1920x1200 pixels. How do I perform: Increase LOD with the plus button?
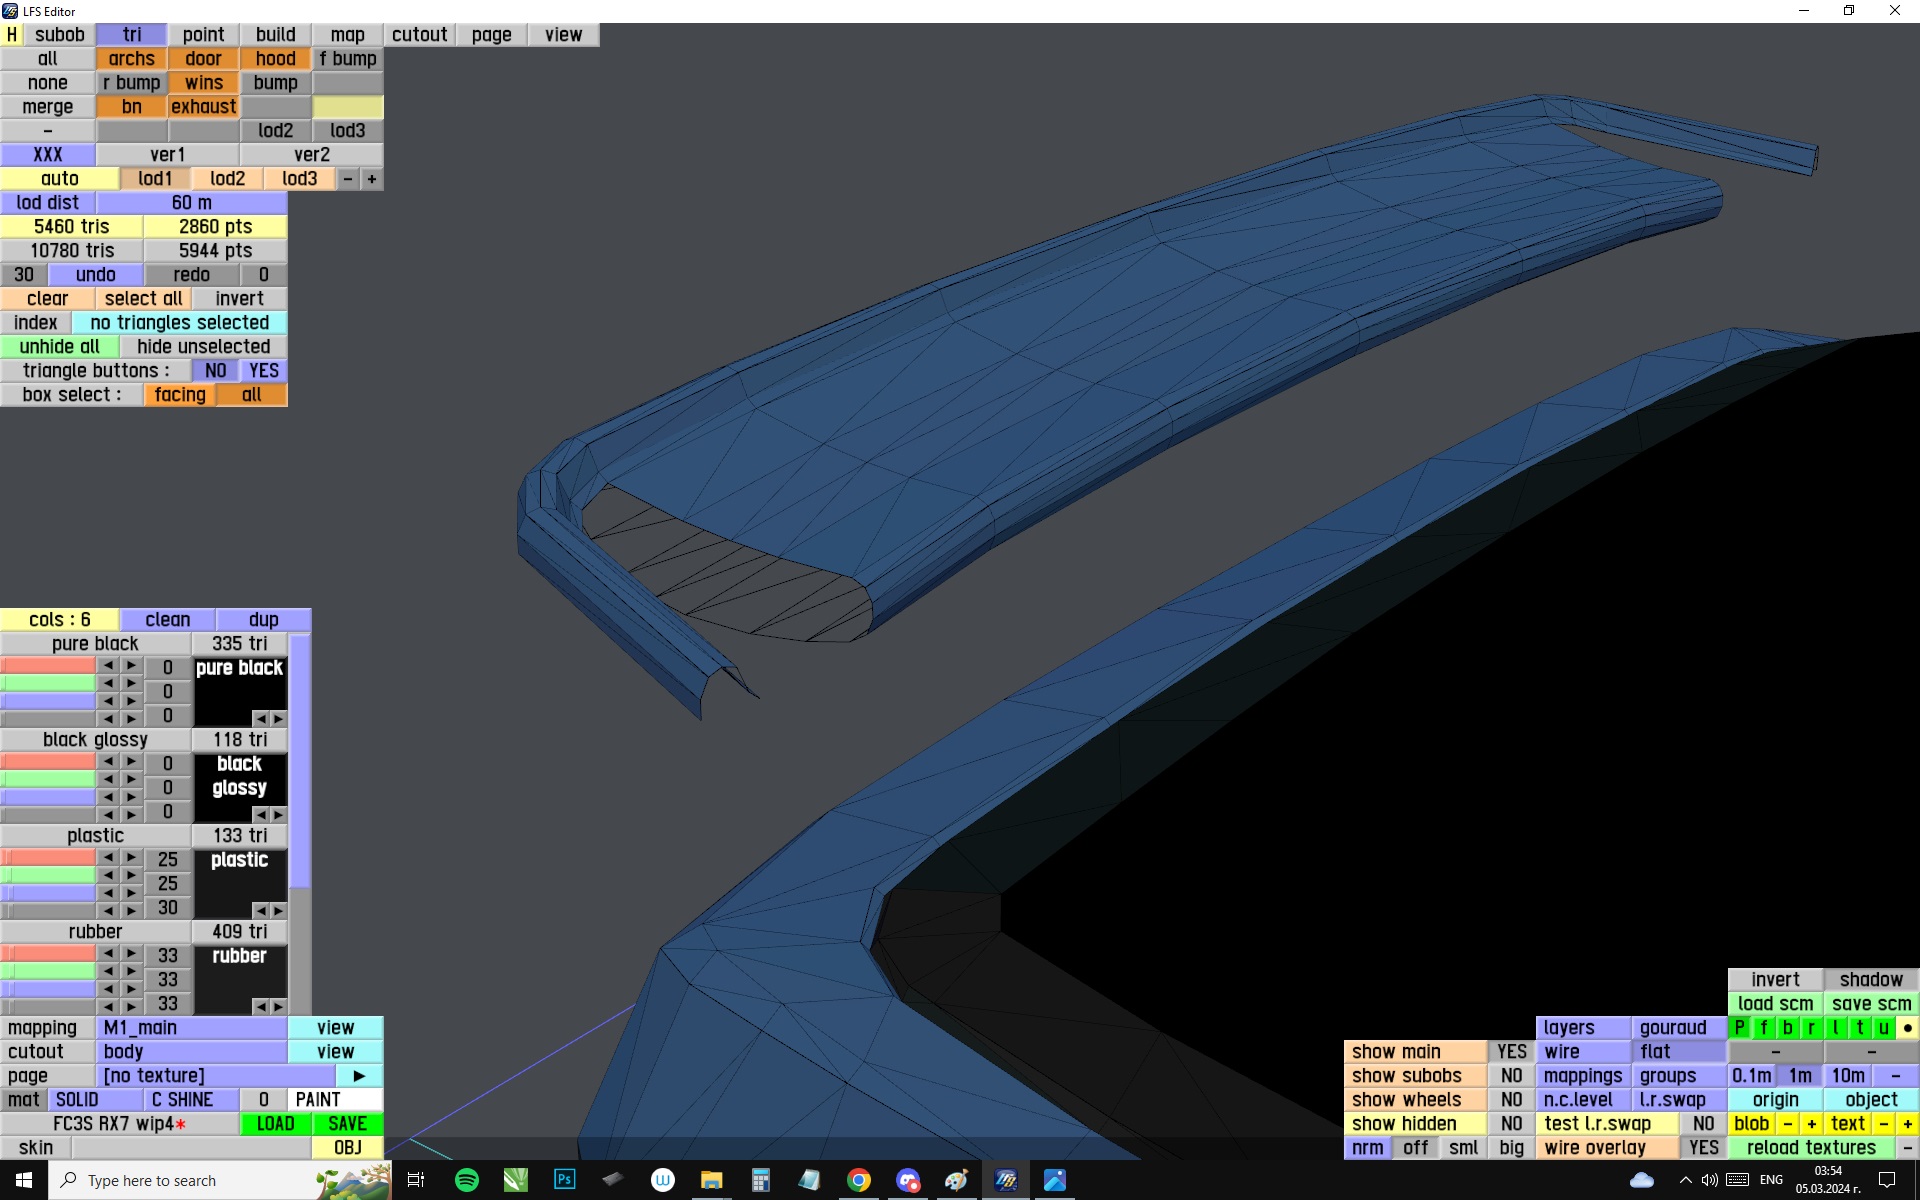click(372, 179)
